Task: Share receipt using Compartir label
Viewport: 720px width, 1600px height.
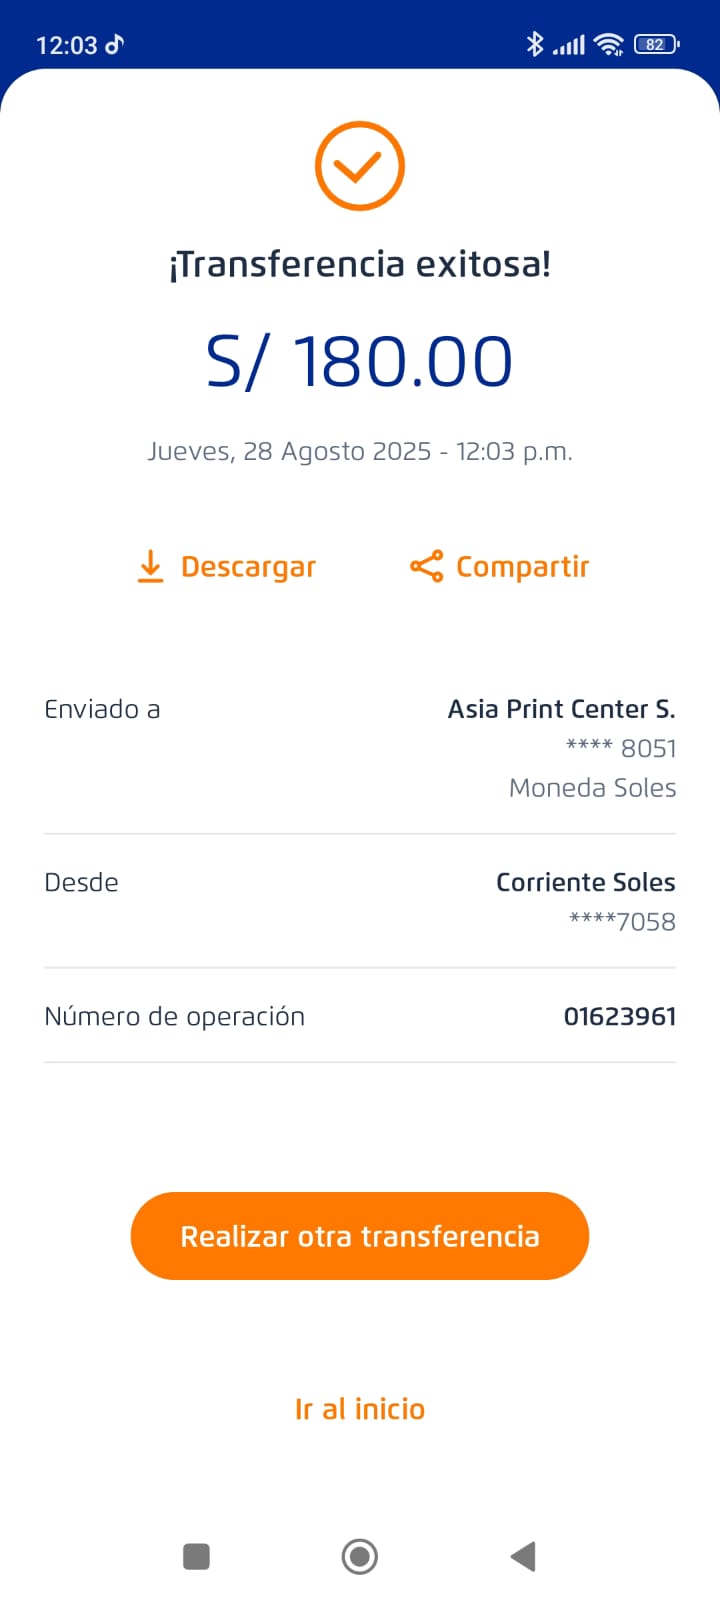Action: pos(522,567)
